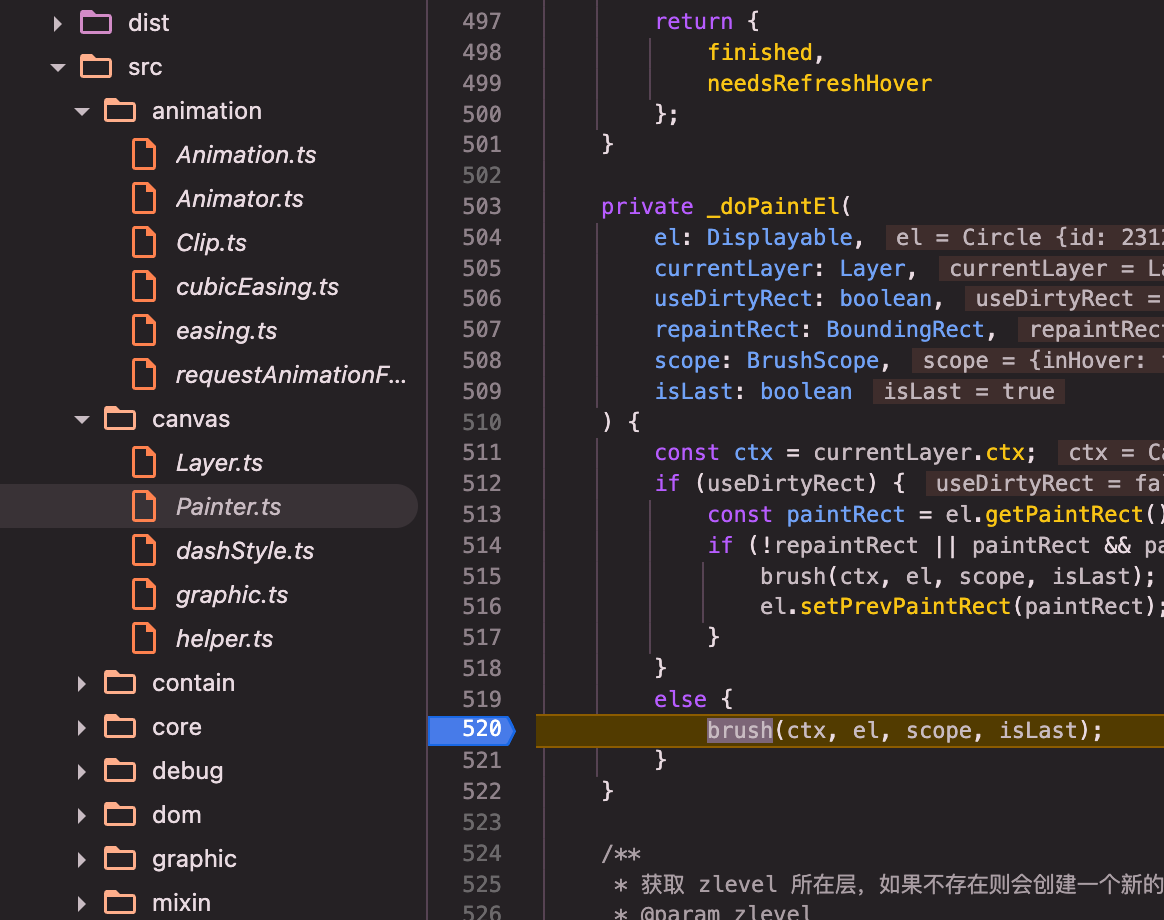The image size is (1164, 920).
Task: Expand the dist folder arrow
Action: 58,23
